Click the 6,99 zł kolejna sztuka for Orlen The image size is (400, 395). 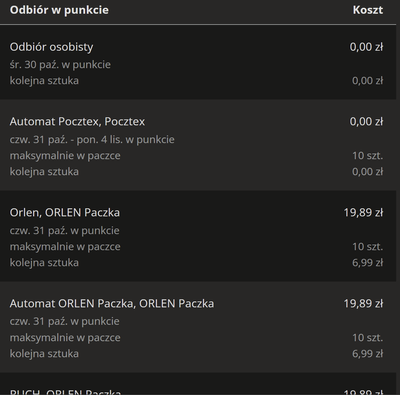[x=367, y=263]
